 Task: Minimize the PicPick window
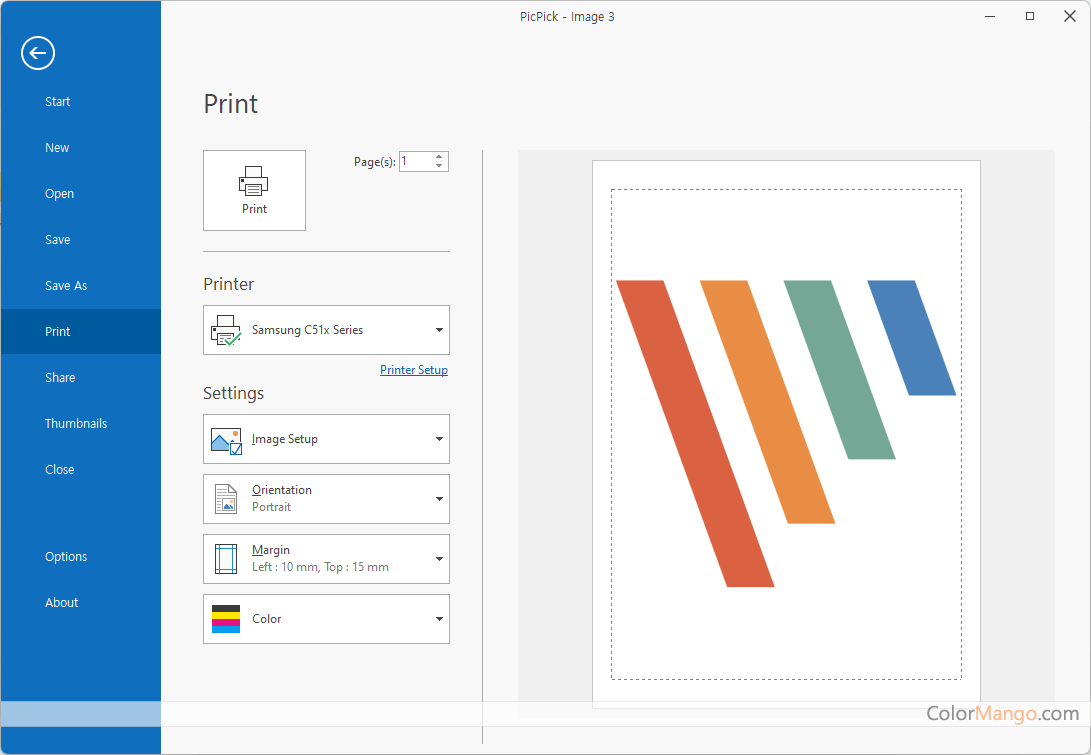pos(990,16)
